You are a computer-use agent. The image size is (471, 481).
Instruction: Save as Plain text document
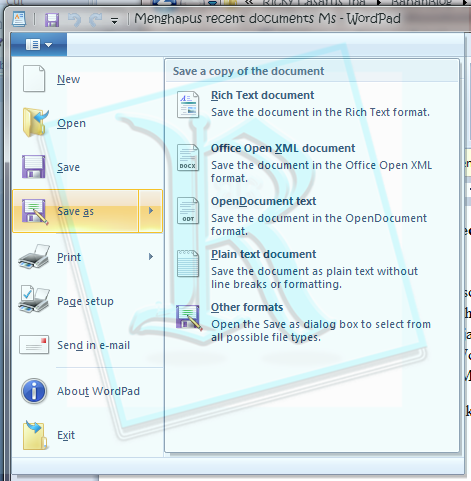[263, 254]
